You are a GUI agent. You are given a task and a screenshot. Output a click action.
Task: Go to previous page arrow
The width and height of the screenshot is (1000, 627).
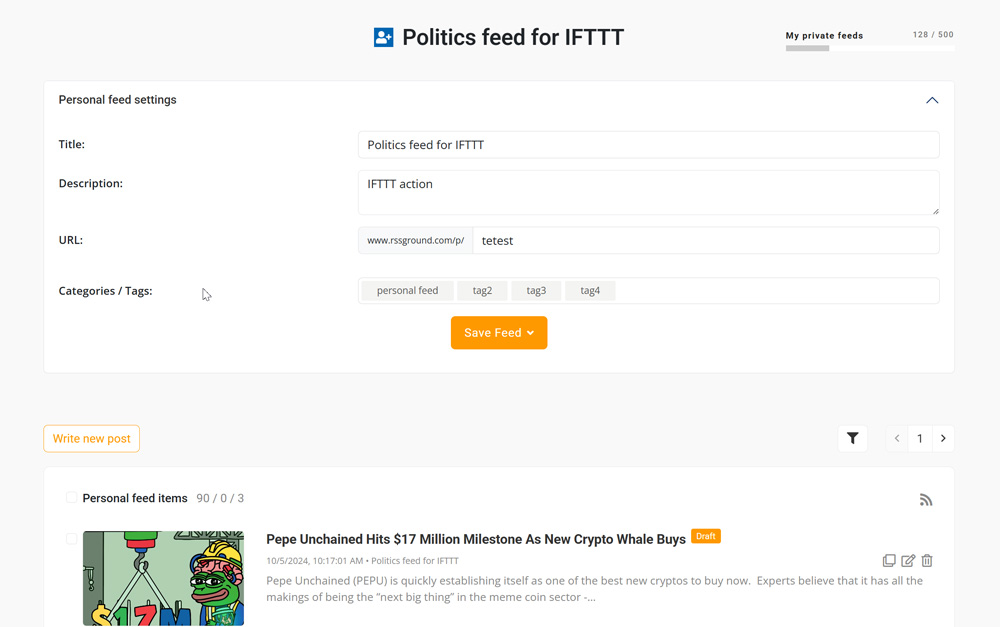[897, 438]
